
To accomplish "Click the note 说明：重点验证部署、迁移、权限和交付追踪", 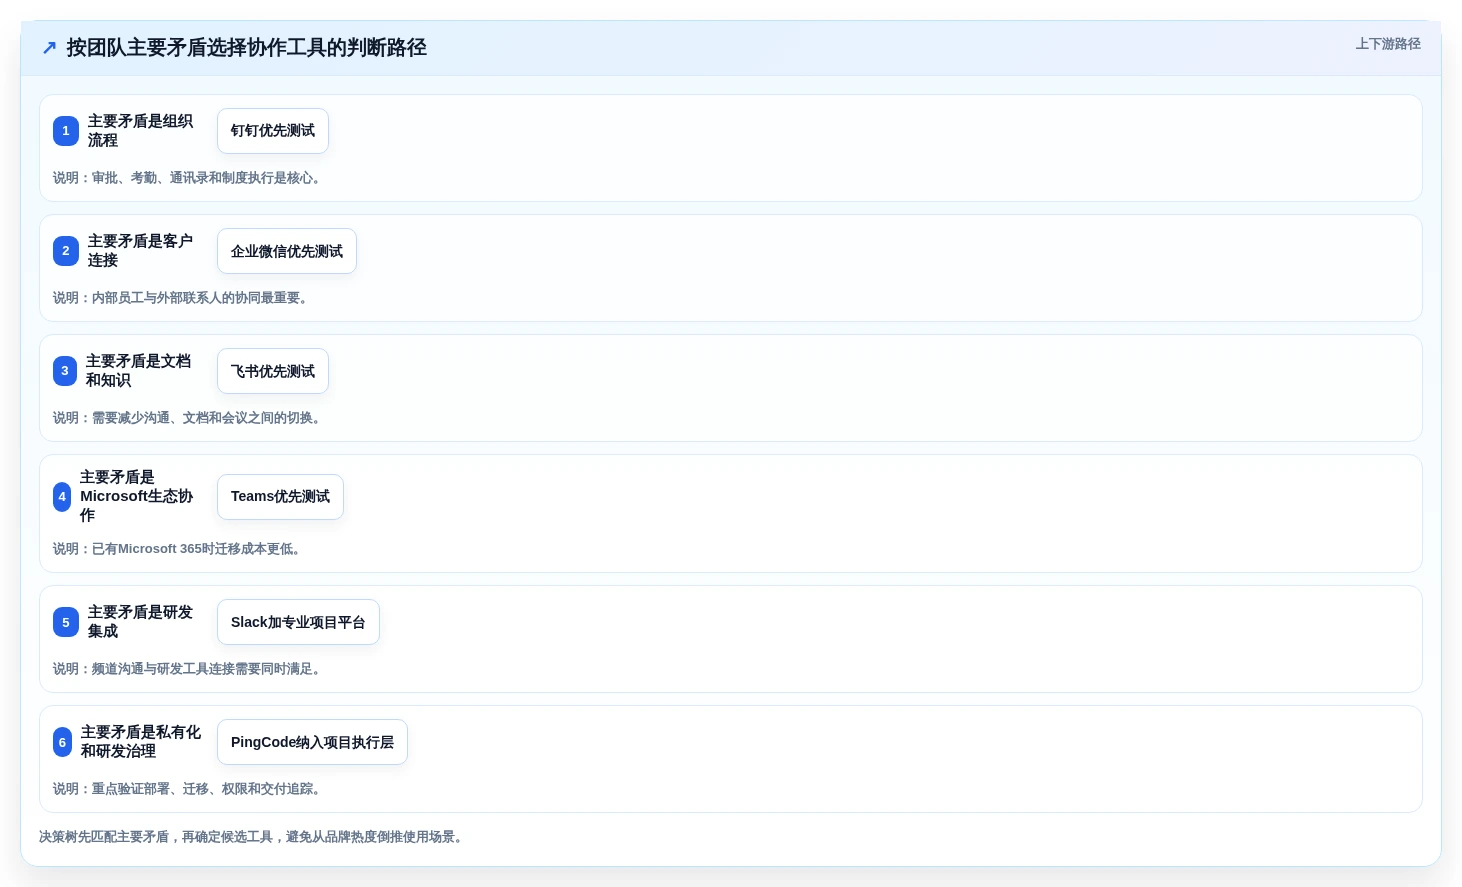I will coord(189,789).
